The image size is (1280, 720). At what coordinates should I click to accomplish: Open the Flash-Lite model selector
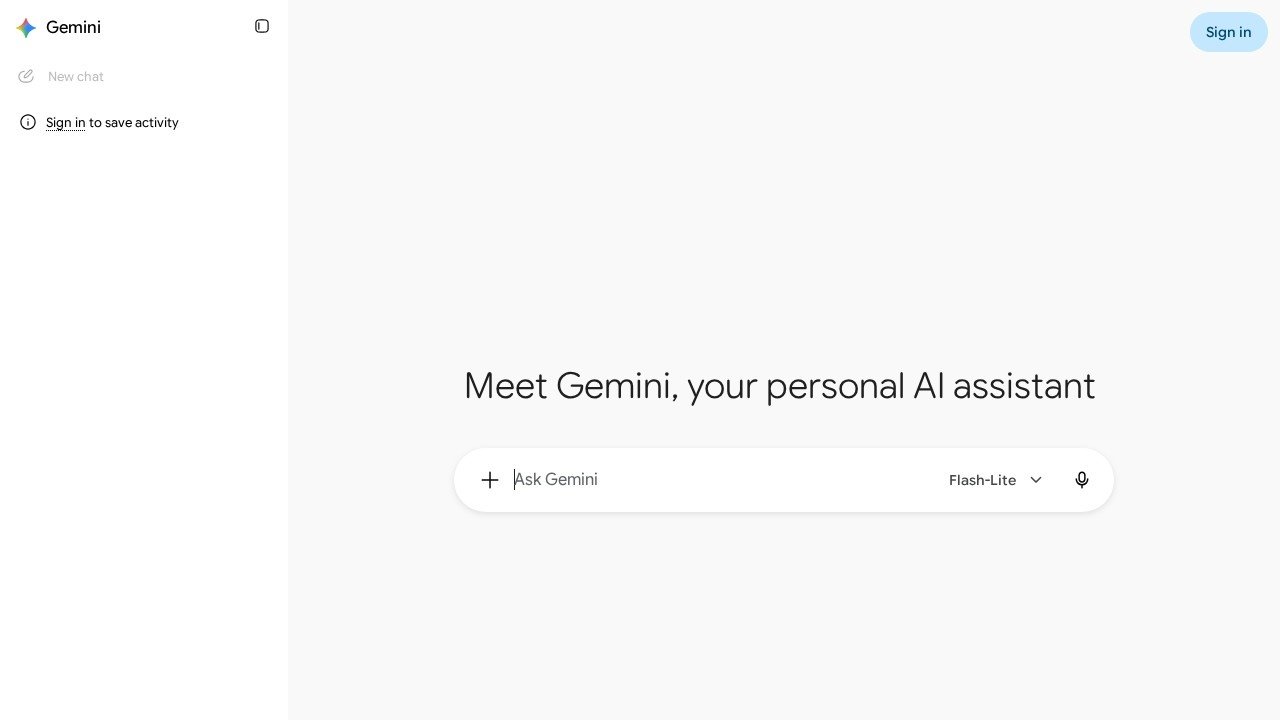995,480
